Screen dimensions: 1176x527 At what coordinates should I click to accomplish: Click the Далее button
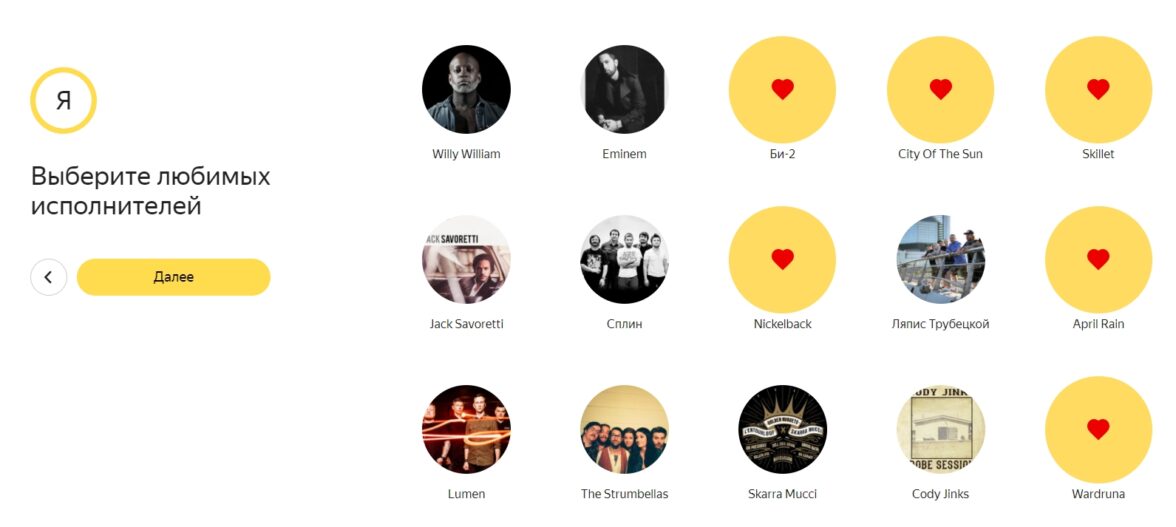coord(173,277)
